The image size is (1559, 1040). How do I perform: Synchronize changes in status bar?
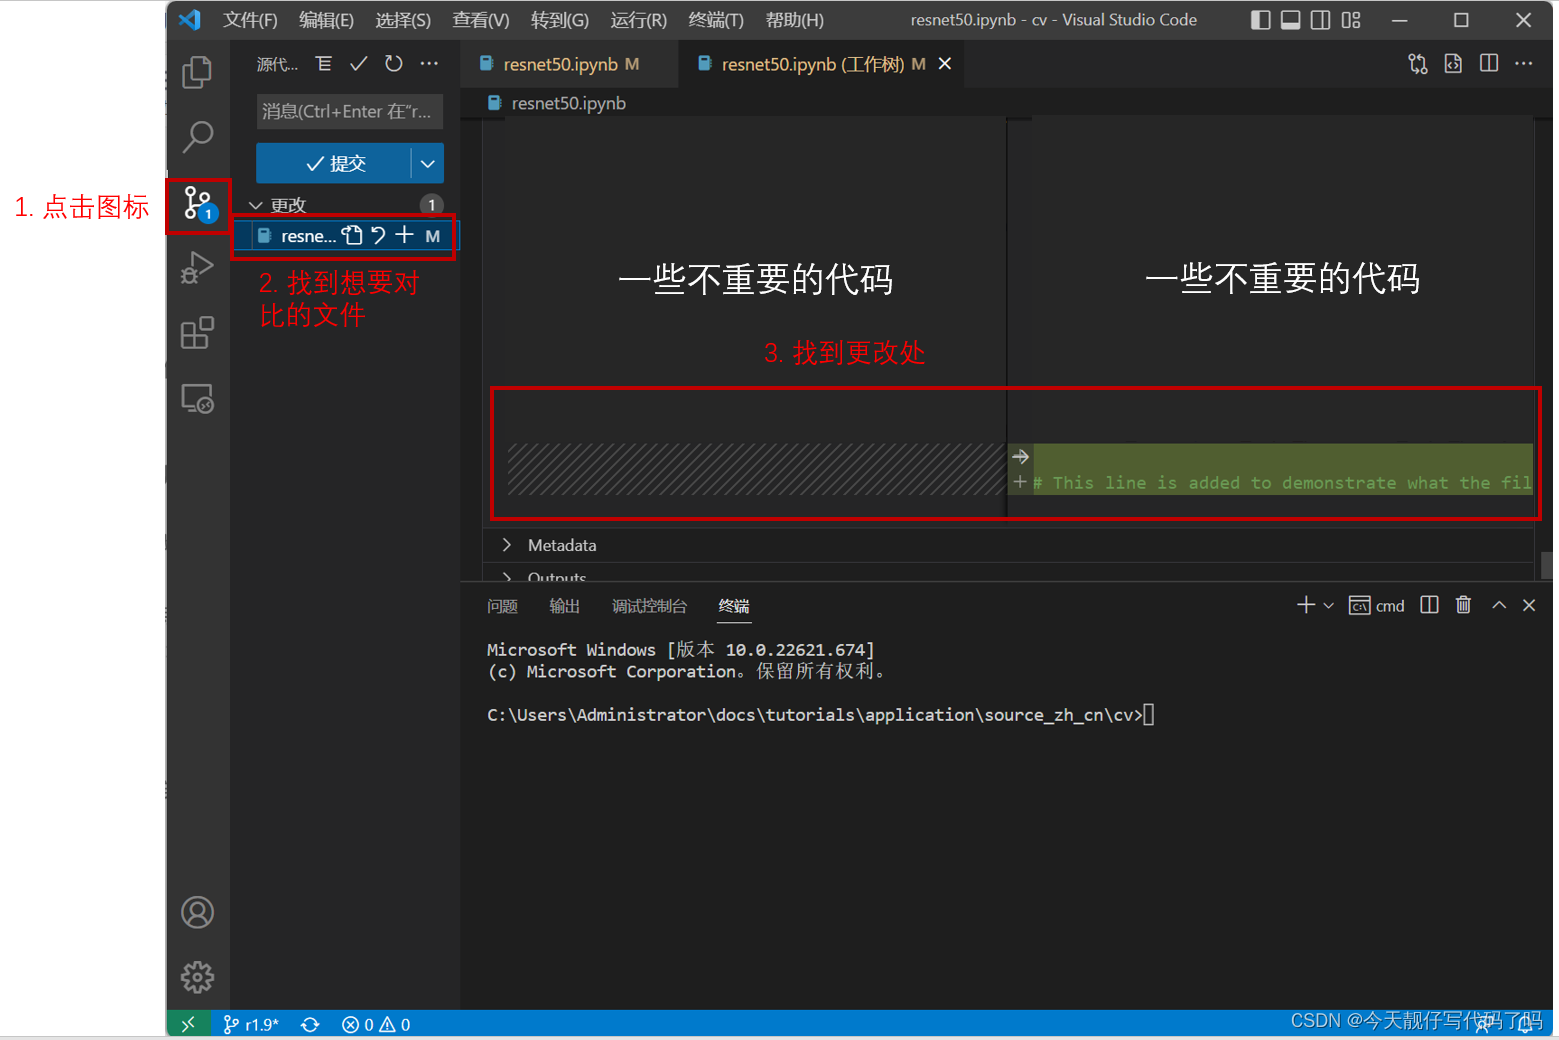pyautogui.click(x=310, y=1024)
